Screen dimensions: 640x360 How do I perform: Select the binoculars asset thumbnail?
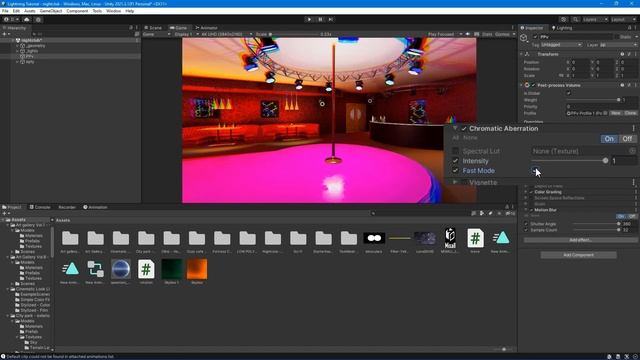pos(374,238)
